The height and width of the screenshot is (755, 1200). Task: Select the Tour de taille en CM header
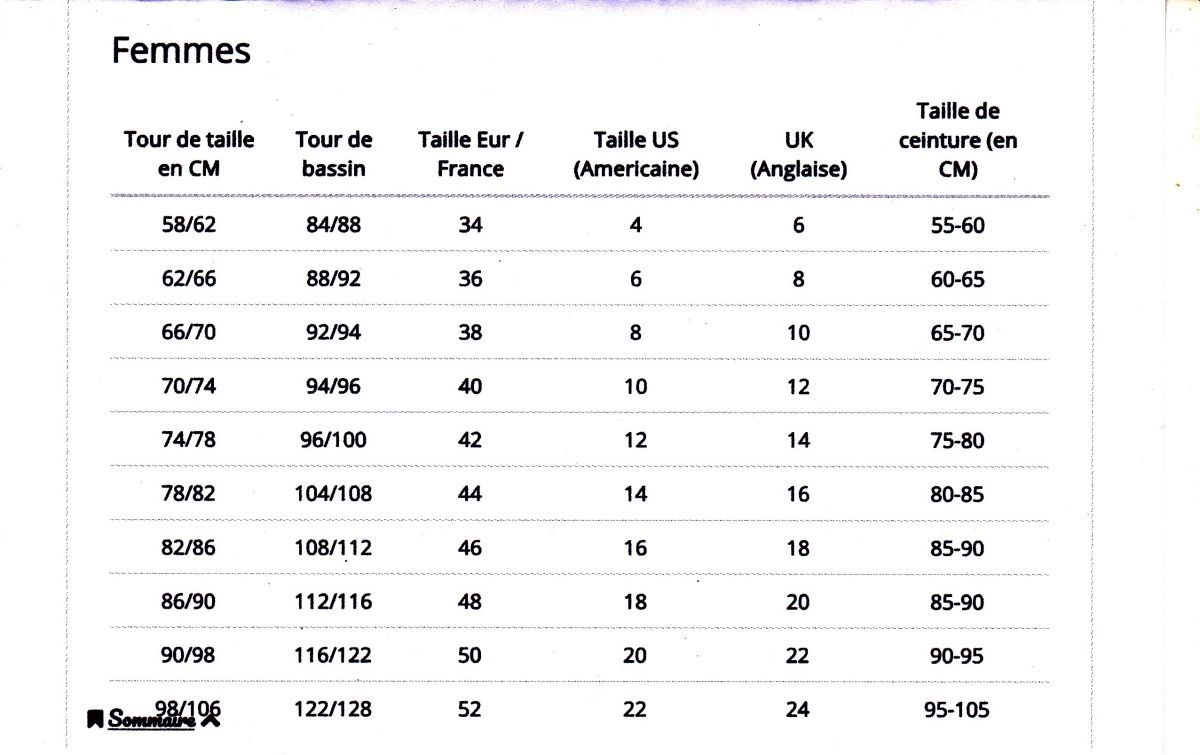pyautogui.click(x=189, y=154)
